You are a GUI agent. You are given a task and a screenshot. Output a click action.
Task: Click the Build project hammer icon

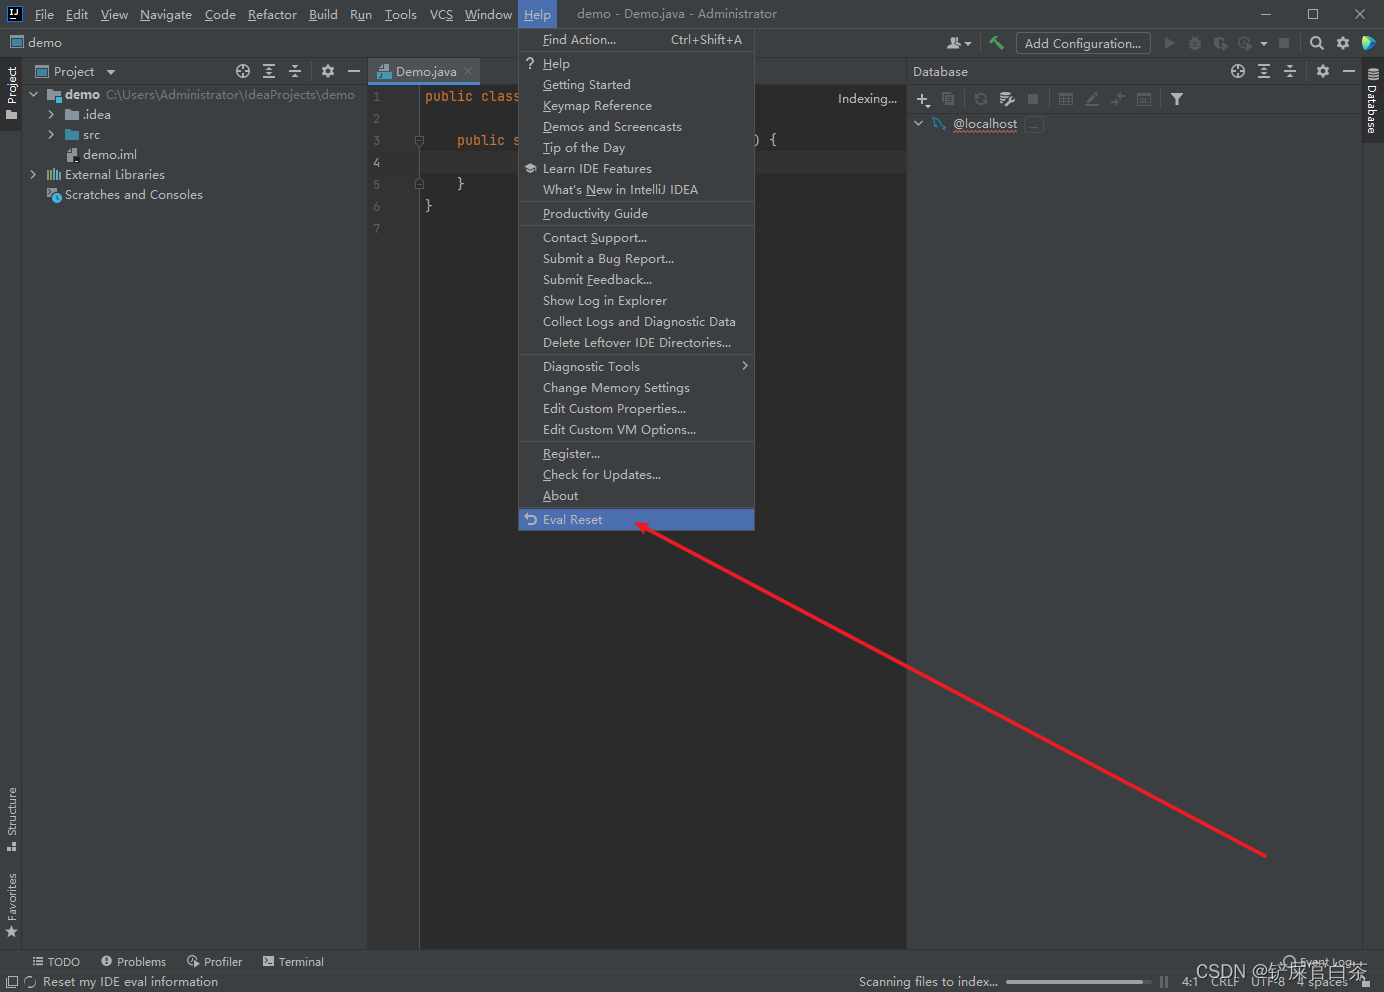click(x=996, y=43)
